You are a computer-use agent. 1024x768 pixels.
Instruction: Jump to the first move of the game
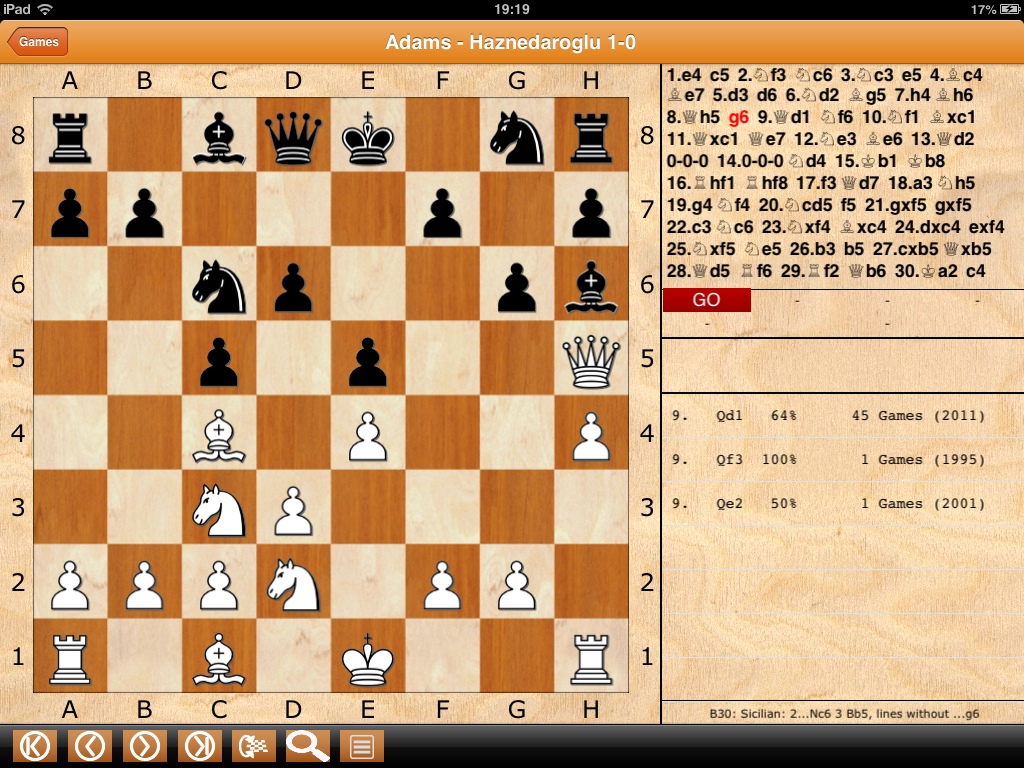pyautogui.click(x=35, y=746)
